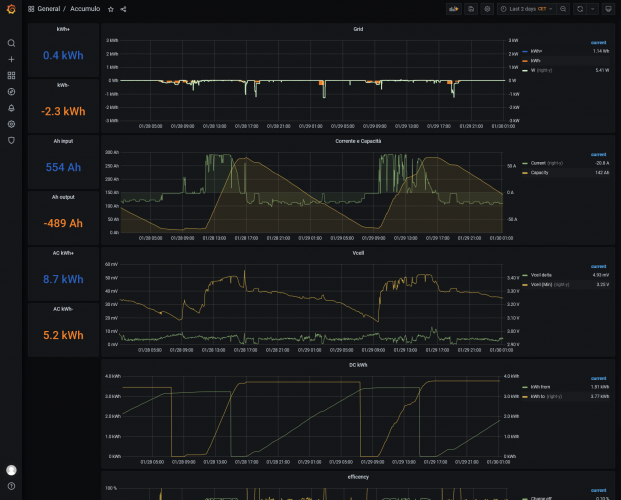Open the Corrente e Capacità panel menu

(358, 141)
